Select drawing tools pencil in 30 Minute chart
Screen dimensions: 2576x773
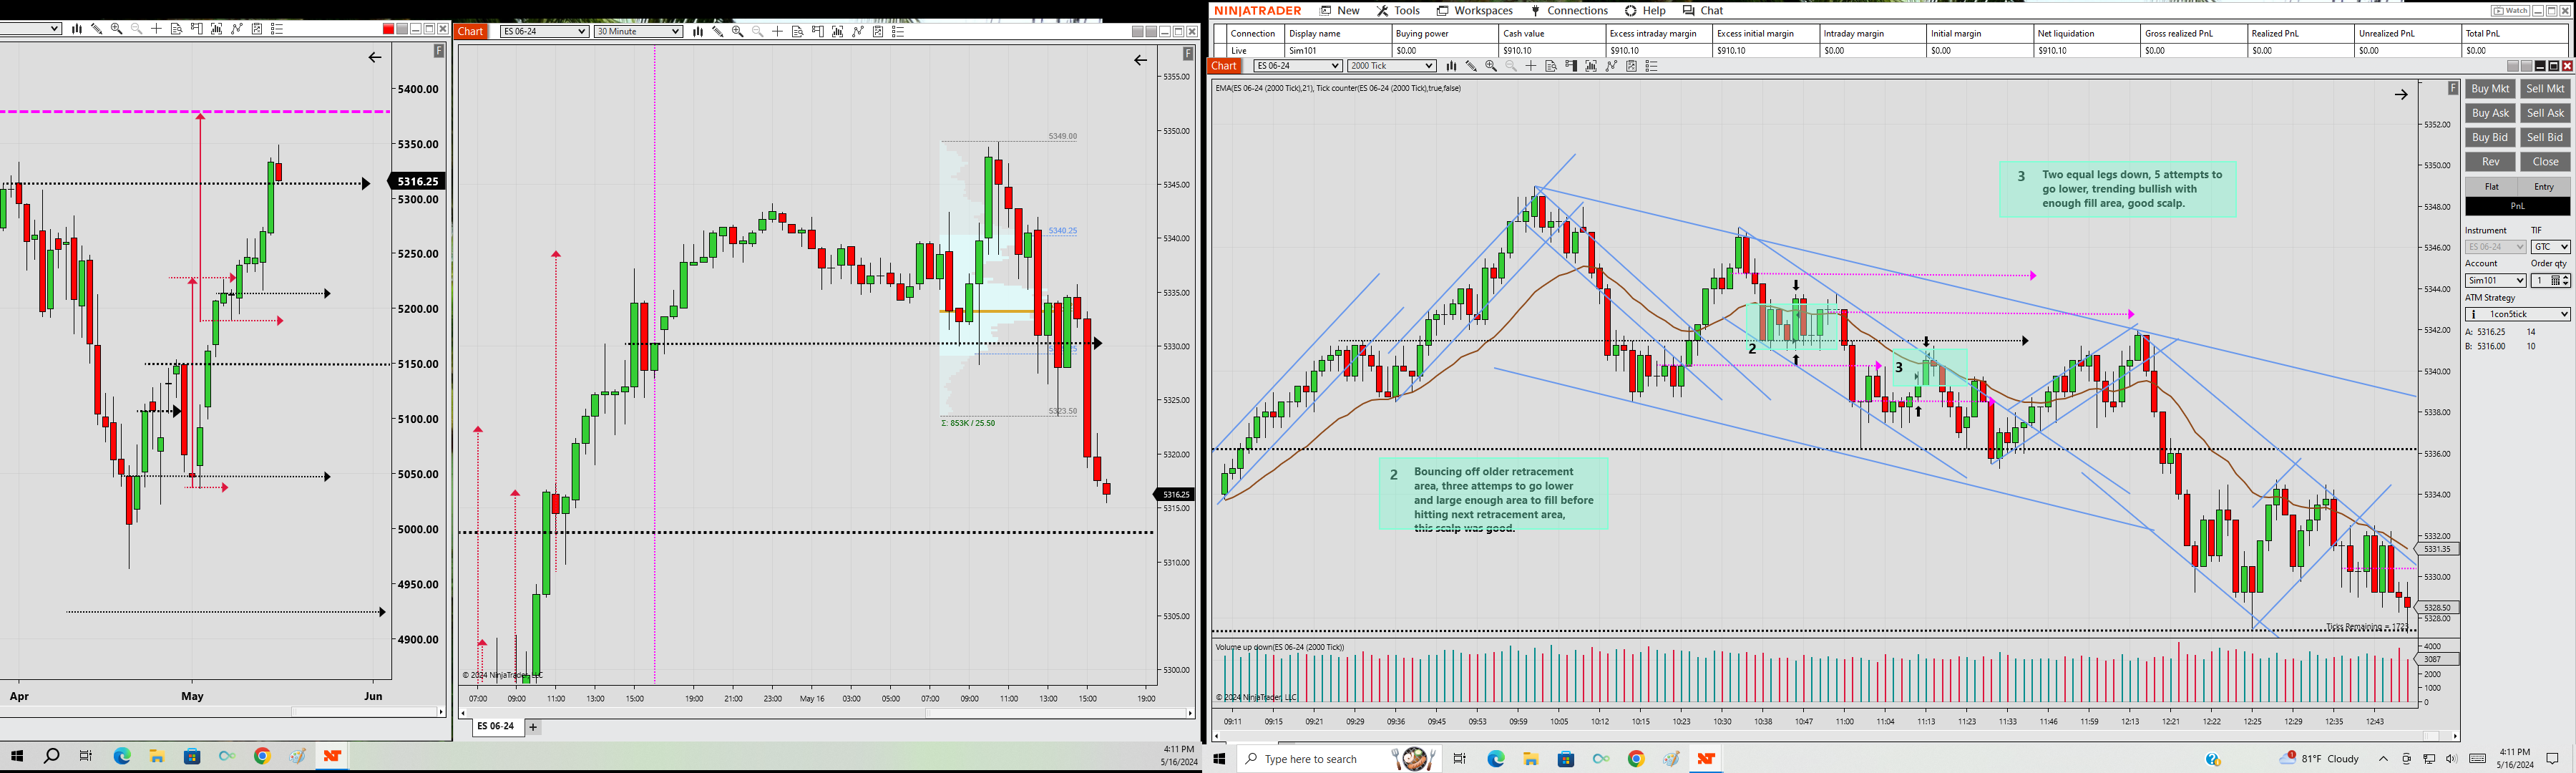pyautogui.click(x=717, y=32)
